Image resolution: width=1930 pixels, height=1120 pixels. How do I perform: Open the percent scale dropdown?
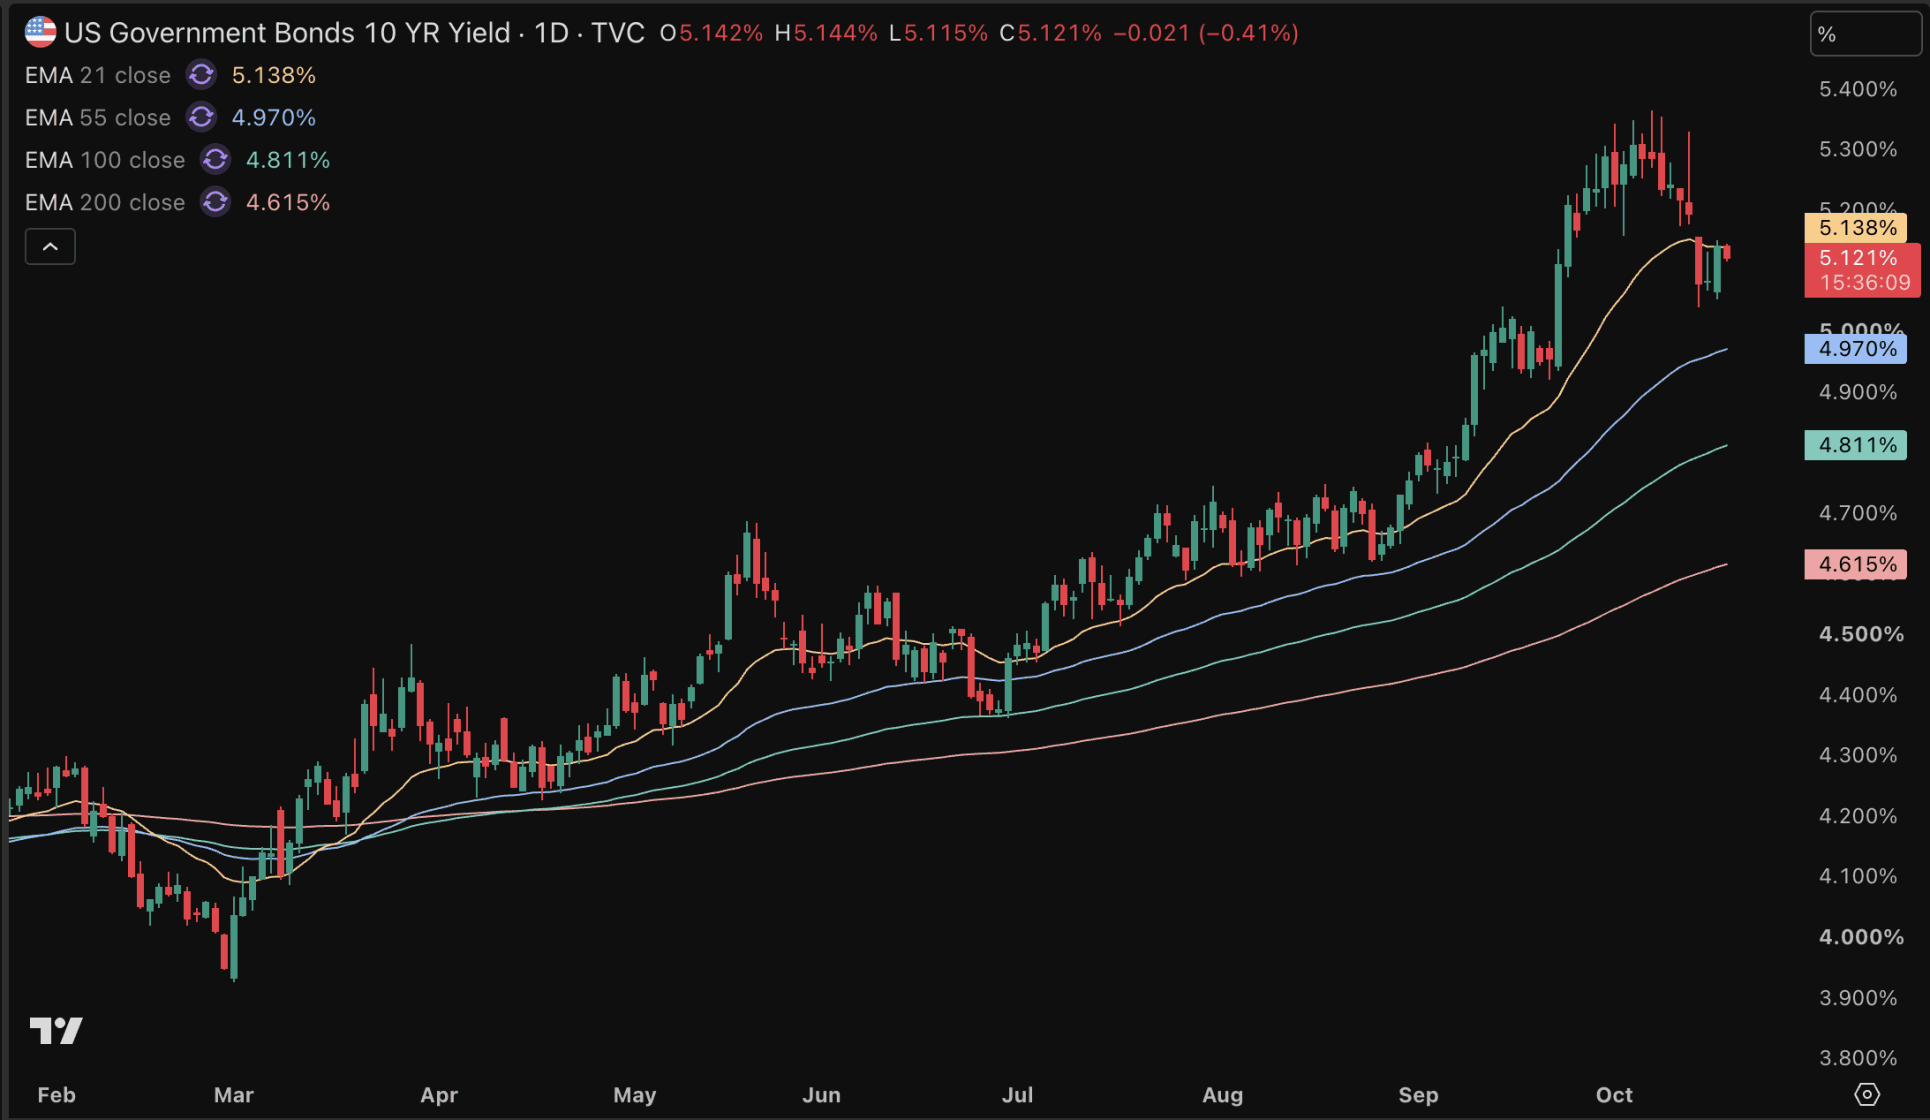[1865, 34]
